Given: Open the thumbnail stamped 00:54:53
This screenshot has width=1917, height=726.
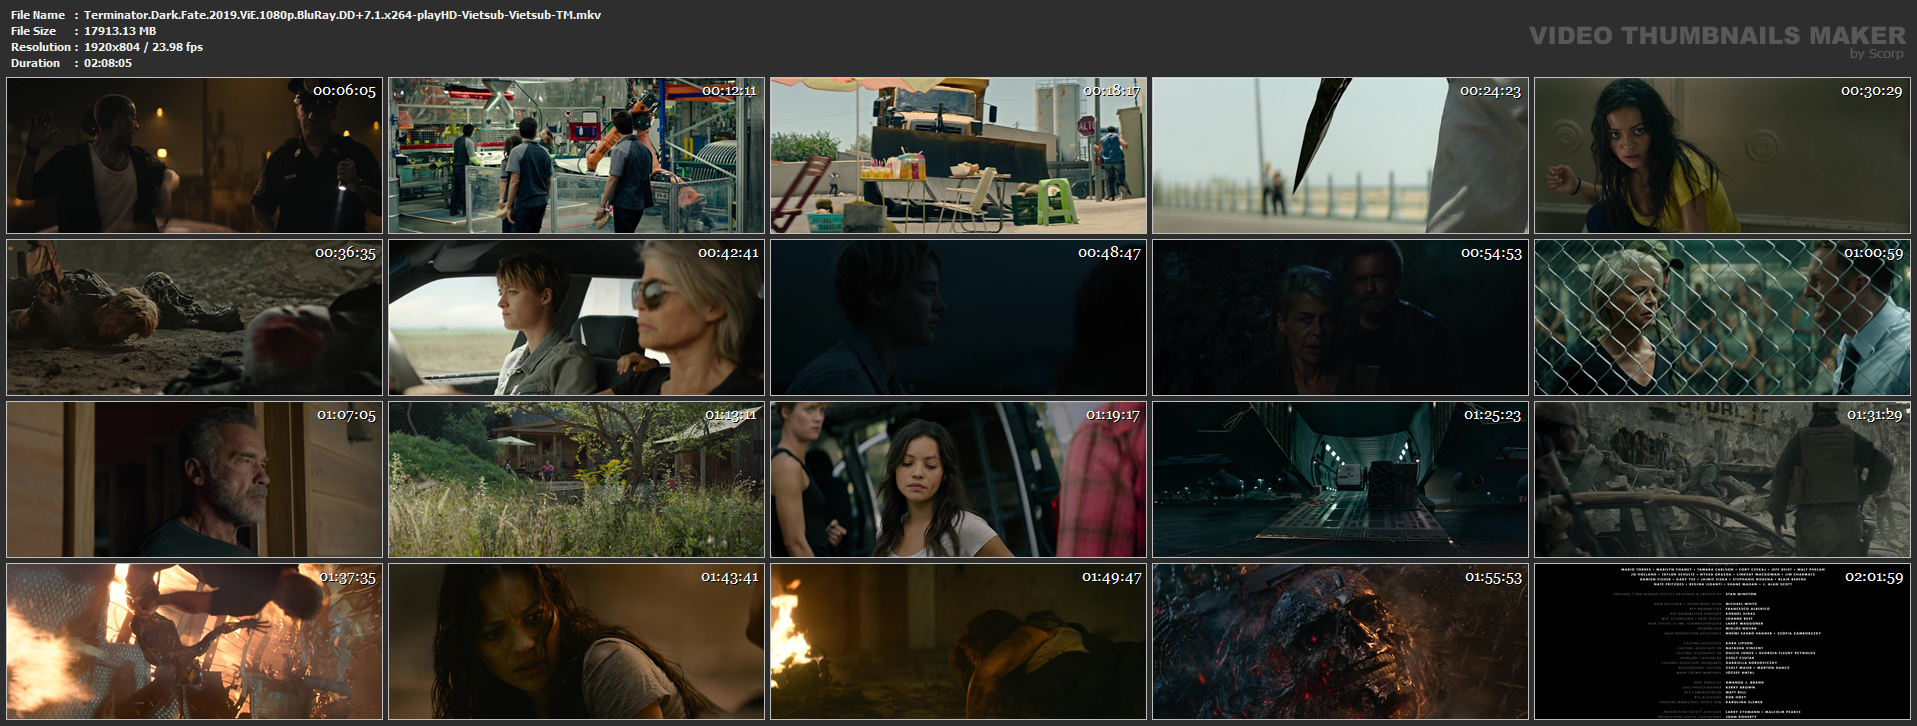Looking at the screenshot, I should click(1341, 318).
